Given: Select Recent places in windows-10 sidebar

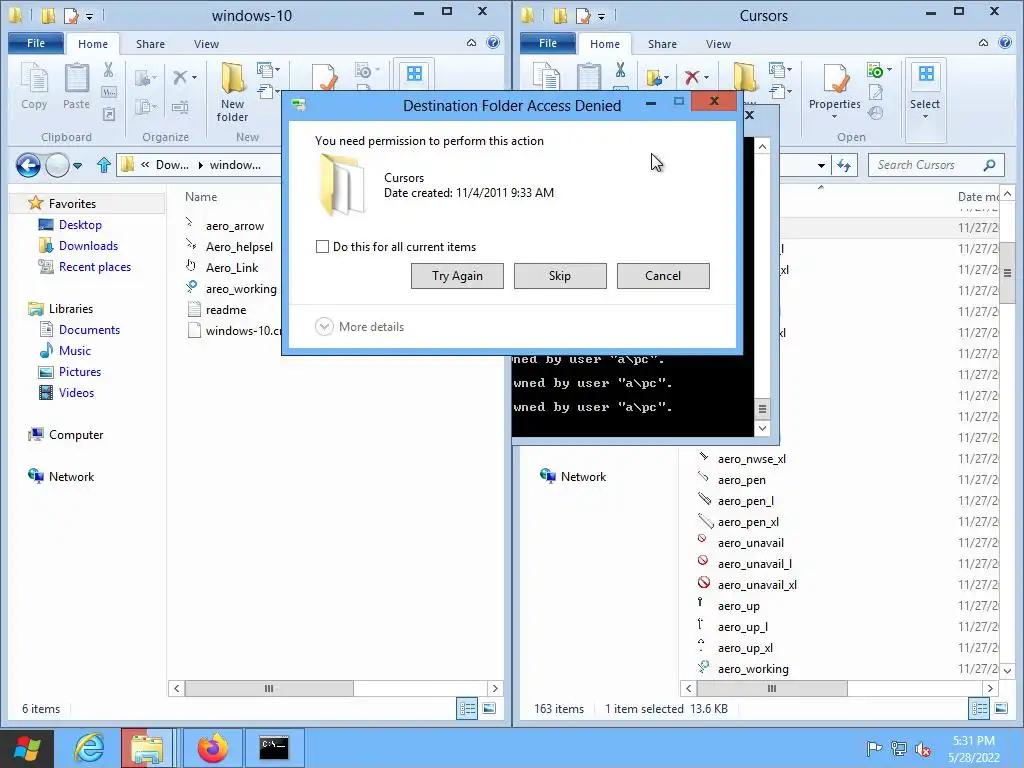Looking at the screenshot, I should [95, 266].
